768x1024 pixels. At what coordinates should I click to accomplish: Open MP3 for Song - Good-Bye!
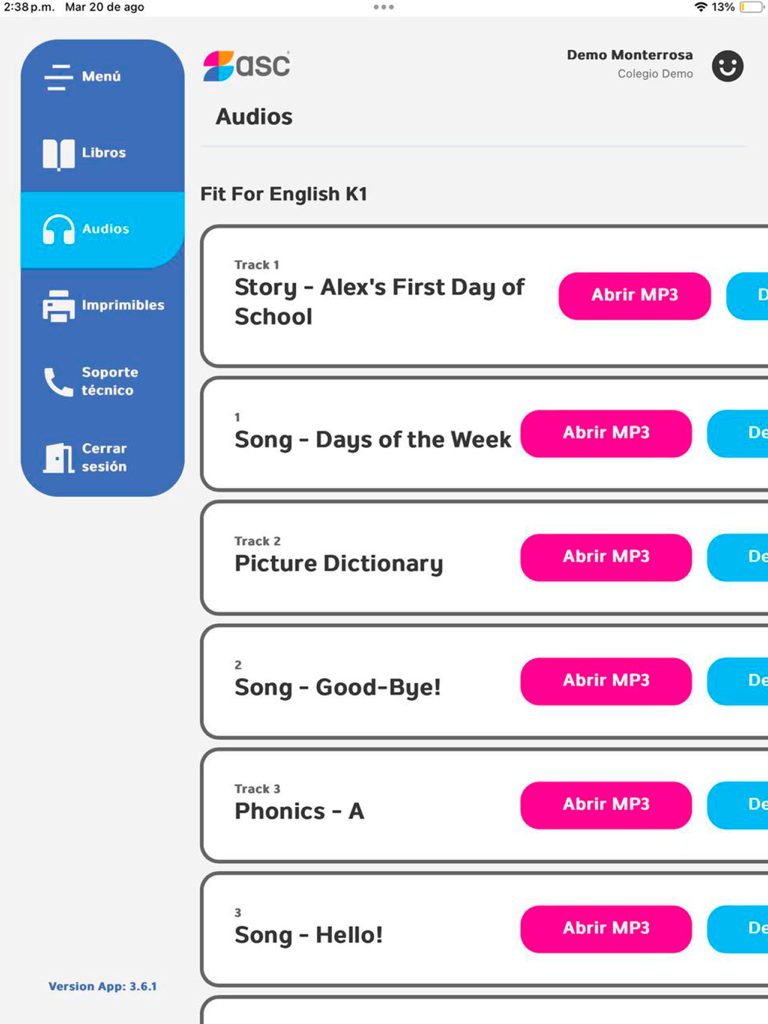(x=606, y=681)
